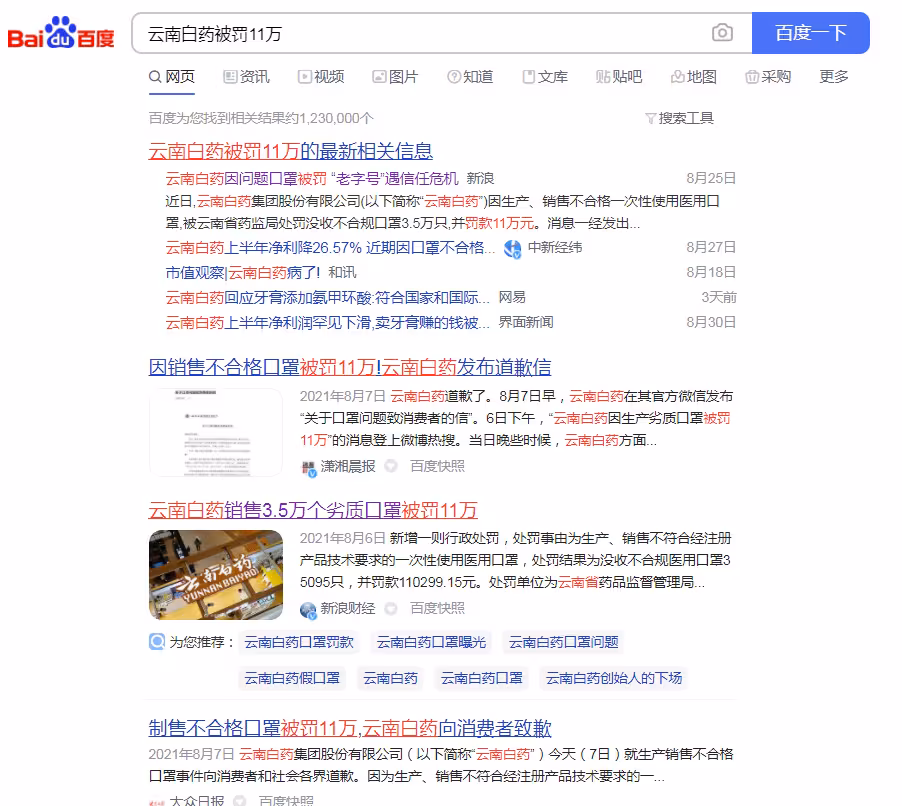902x806 pixels.
Task: Open news link 云南白药上半年净利降26.57%
Action: [330, 248]
